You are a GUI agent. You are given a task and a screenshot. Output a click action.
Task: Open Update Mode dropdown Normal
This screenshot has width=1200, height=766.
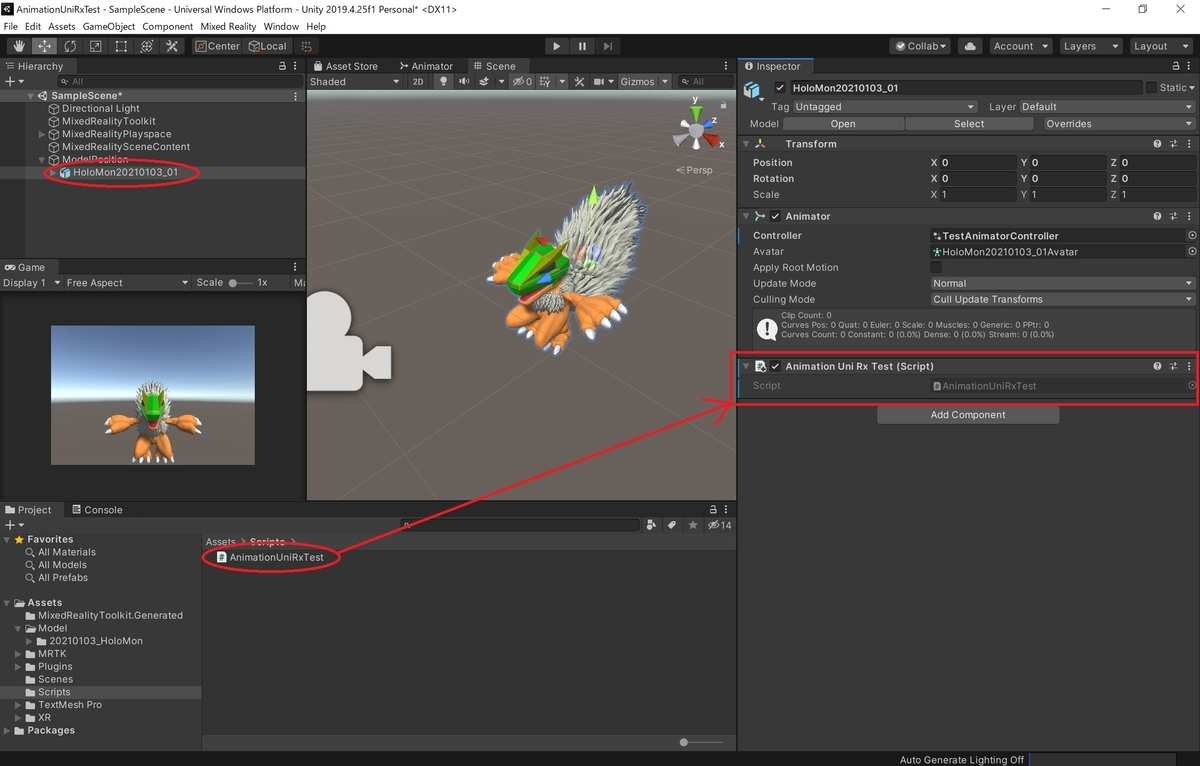coord(1062,284)
